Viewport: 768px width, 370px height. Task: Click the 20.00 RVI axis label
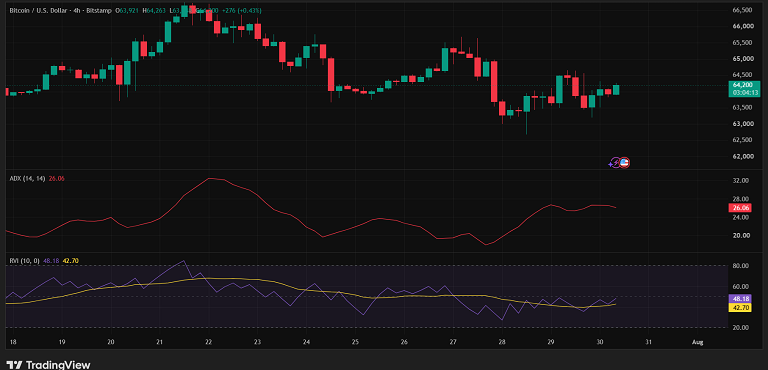click(741, 327)
